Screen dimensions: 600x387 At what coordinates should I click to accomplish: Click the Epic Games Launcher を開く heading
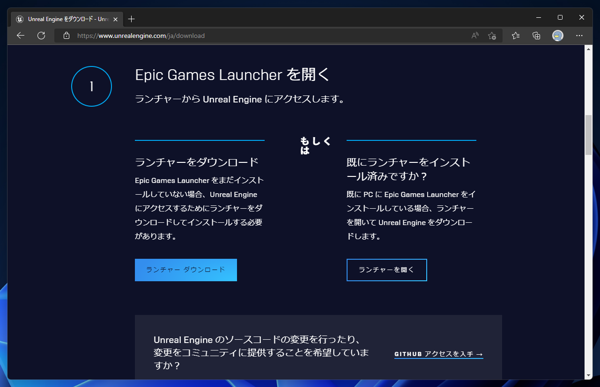(x=232, y=75)
